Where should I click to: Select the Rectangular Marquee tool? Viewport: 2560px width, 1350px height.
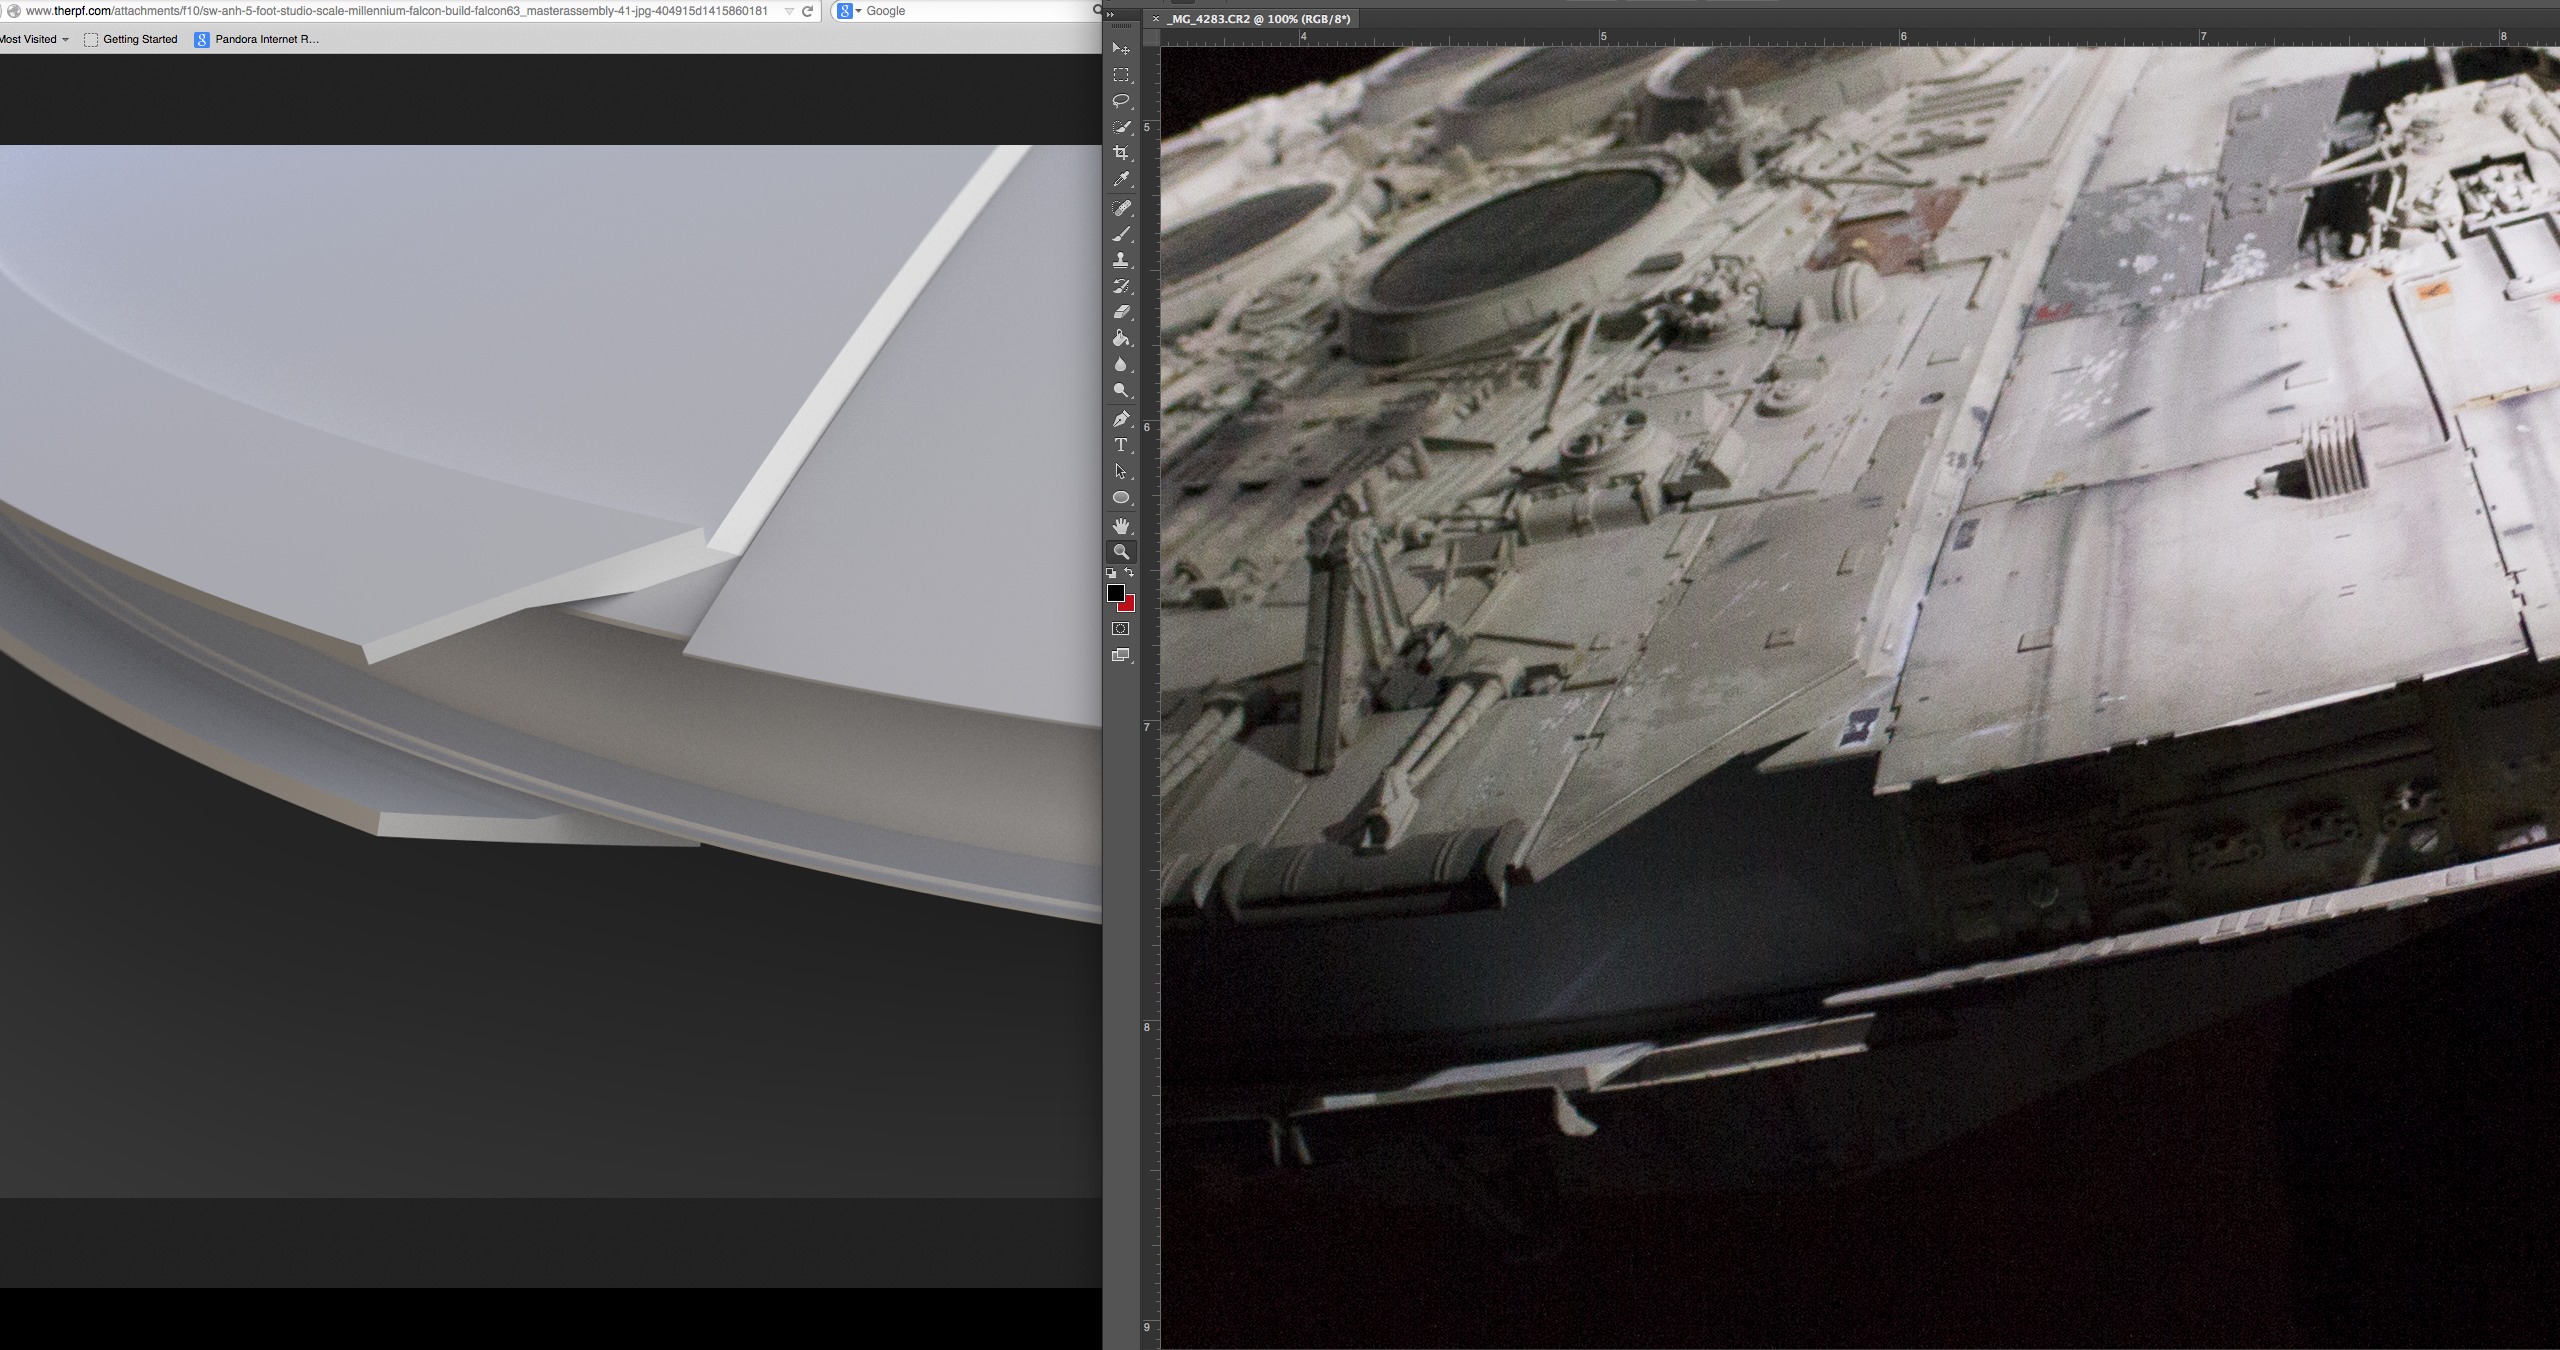click(x=1121, y=75)
